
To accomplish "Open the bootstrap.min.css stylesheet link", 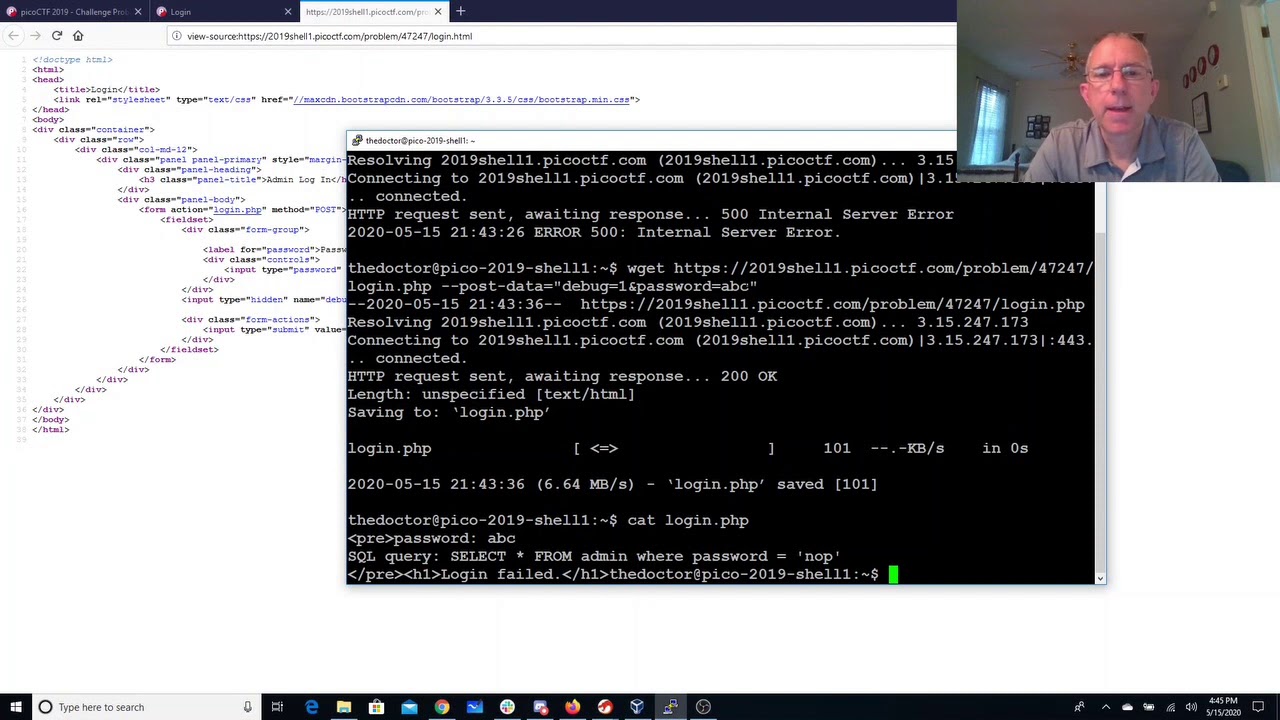I will [x=461, y=100].
